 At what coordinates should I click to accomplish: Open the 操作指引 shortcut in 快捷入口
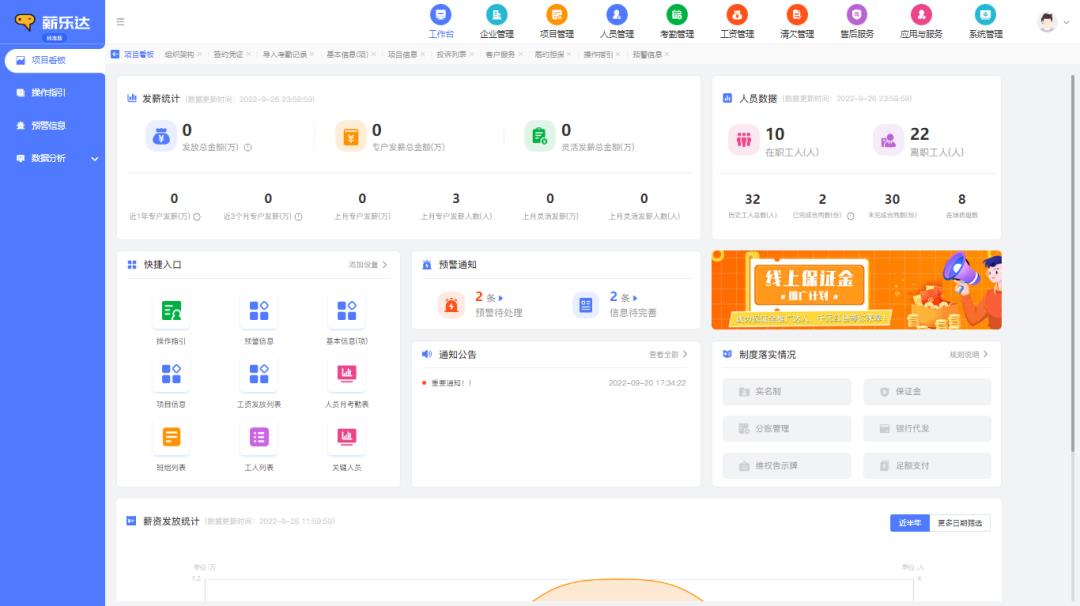click(171, 320)
